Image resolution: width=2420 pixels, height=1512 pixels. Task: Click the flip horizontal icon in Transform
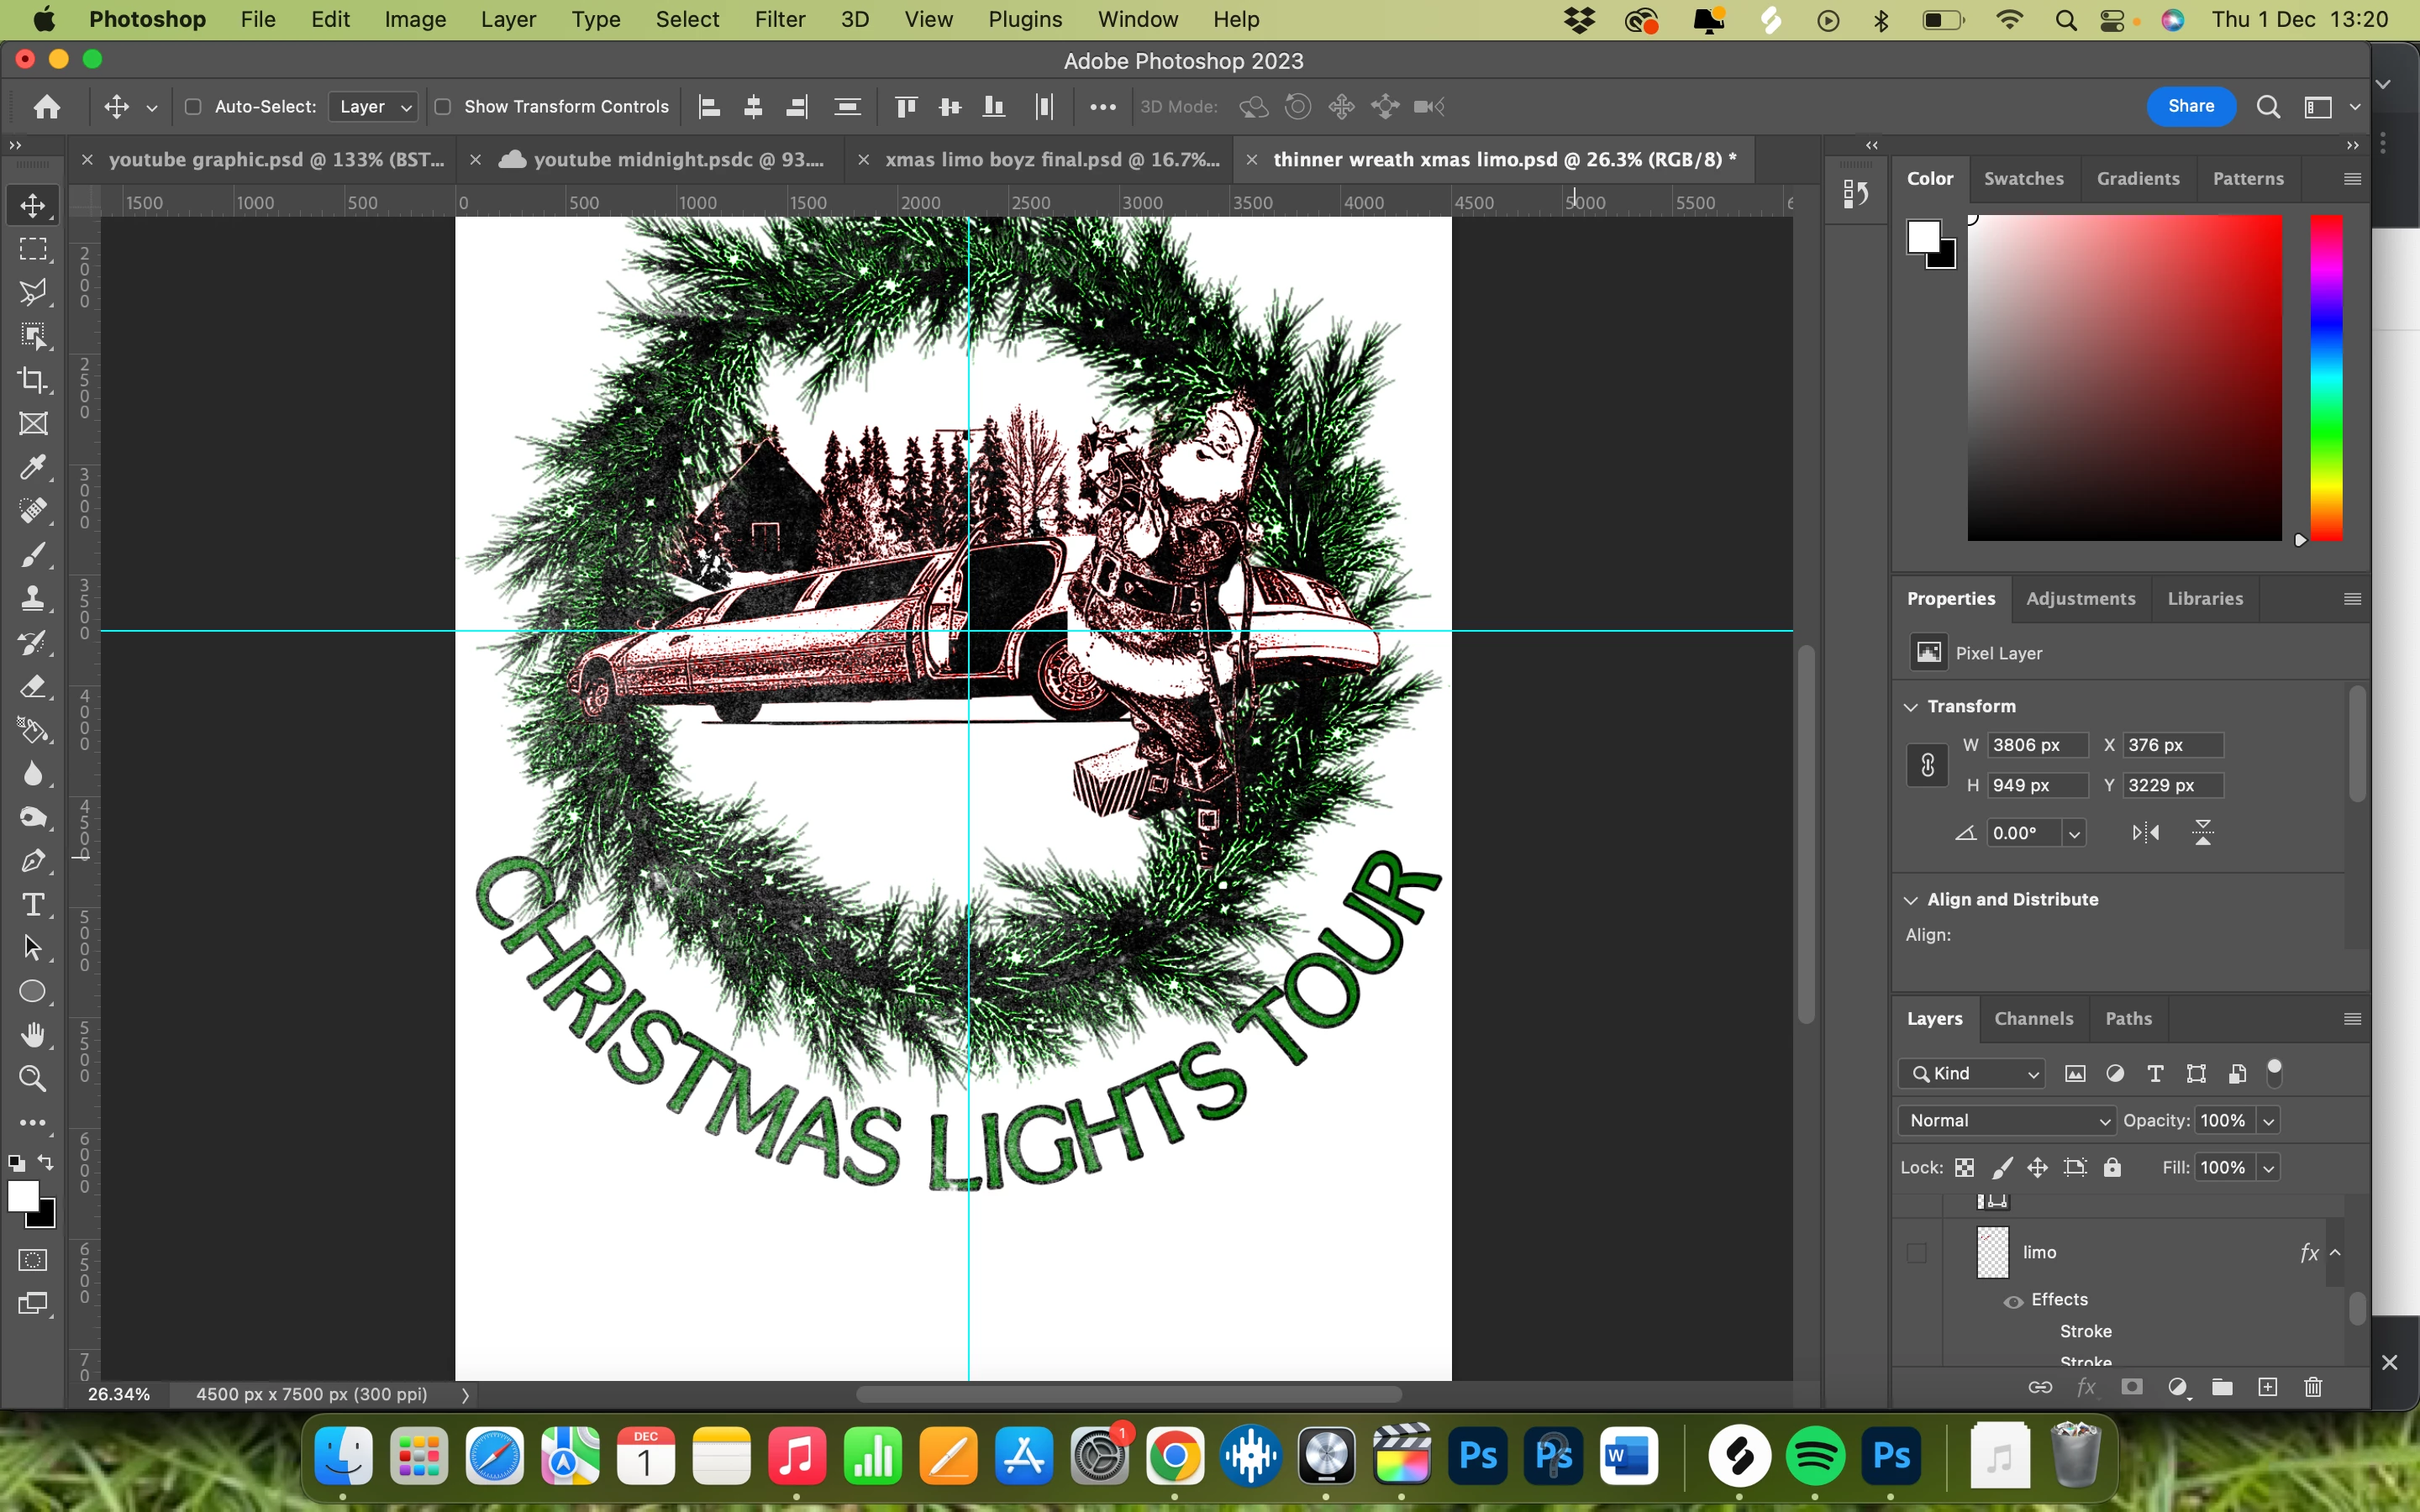point(2145,832)
